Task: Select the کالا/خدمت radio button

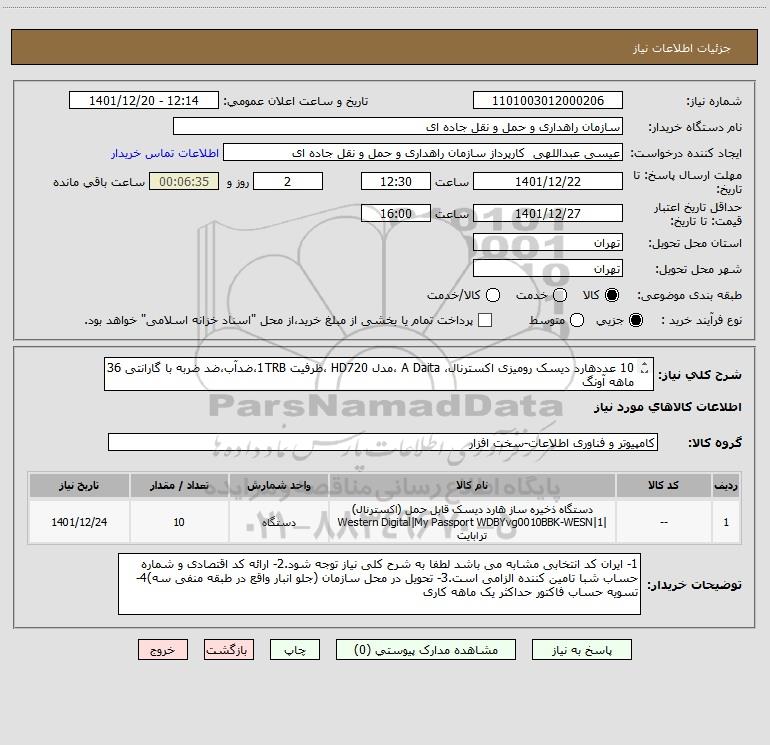Action: click(493, 295)
